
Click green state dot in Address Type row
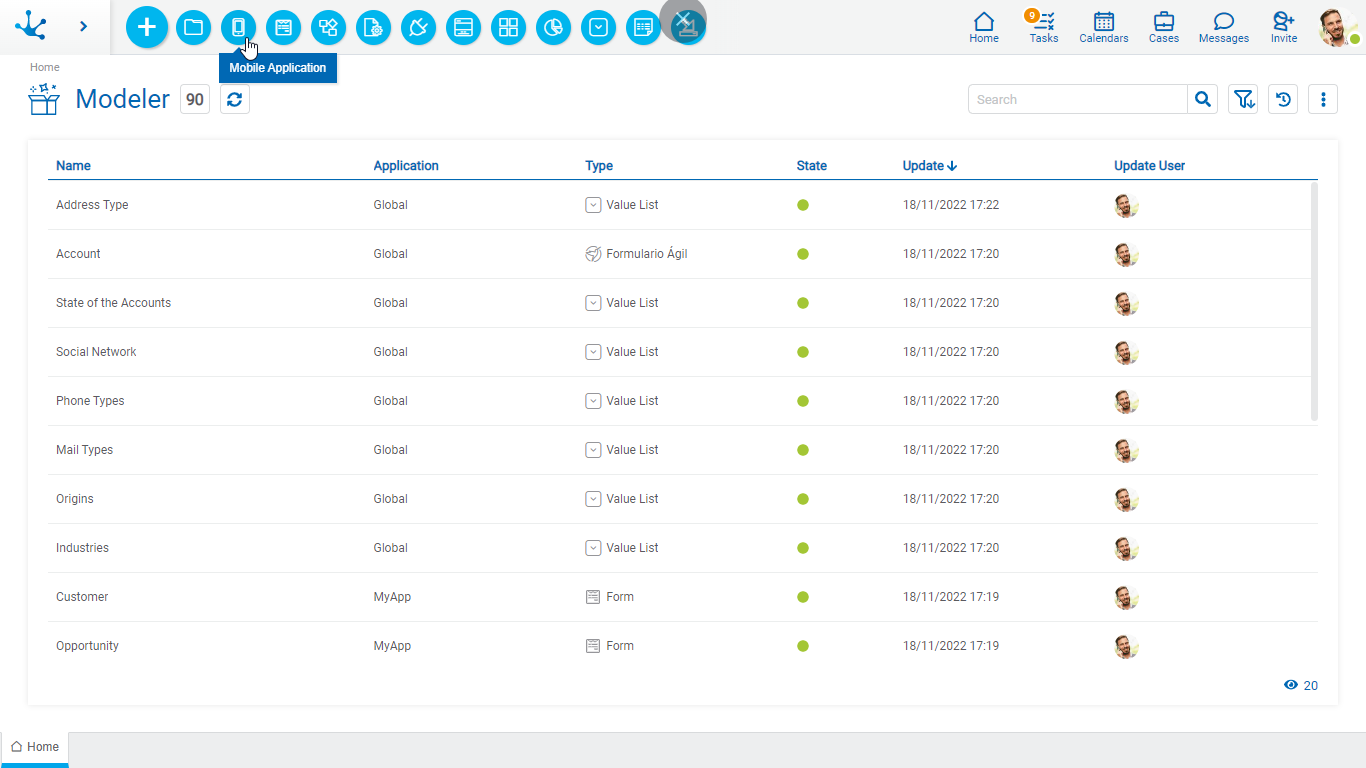point(803,205)
